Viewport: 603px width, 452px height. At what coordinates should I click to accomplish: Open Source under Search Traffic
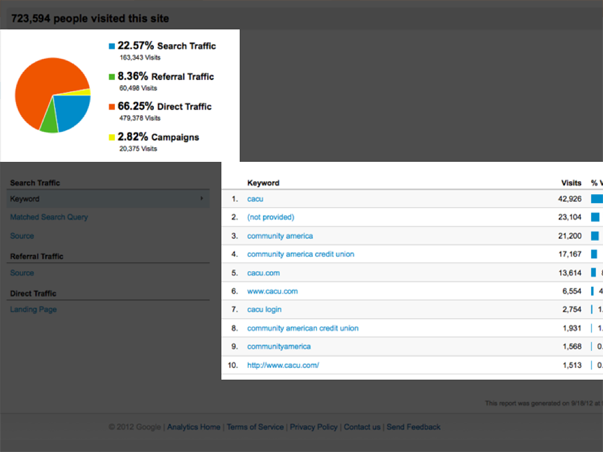[x=22, y=236]
